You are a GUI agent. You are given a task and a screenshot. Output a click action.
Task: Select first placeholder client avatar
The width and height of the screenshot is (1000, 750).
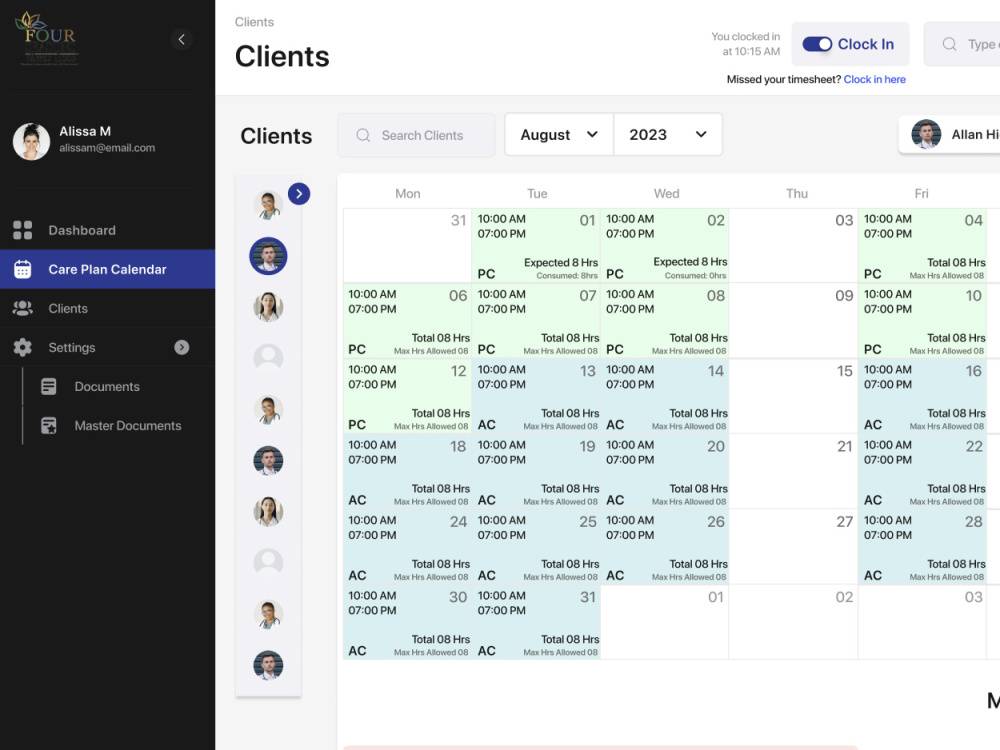(268, 358)
